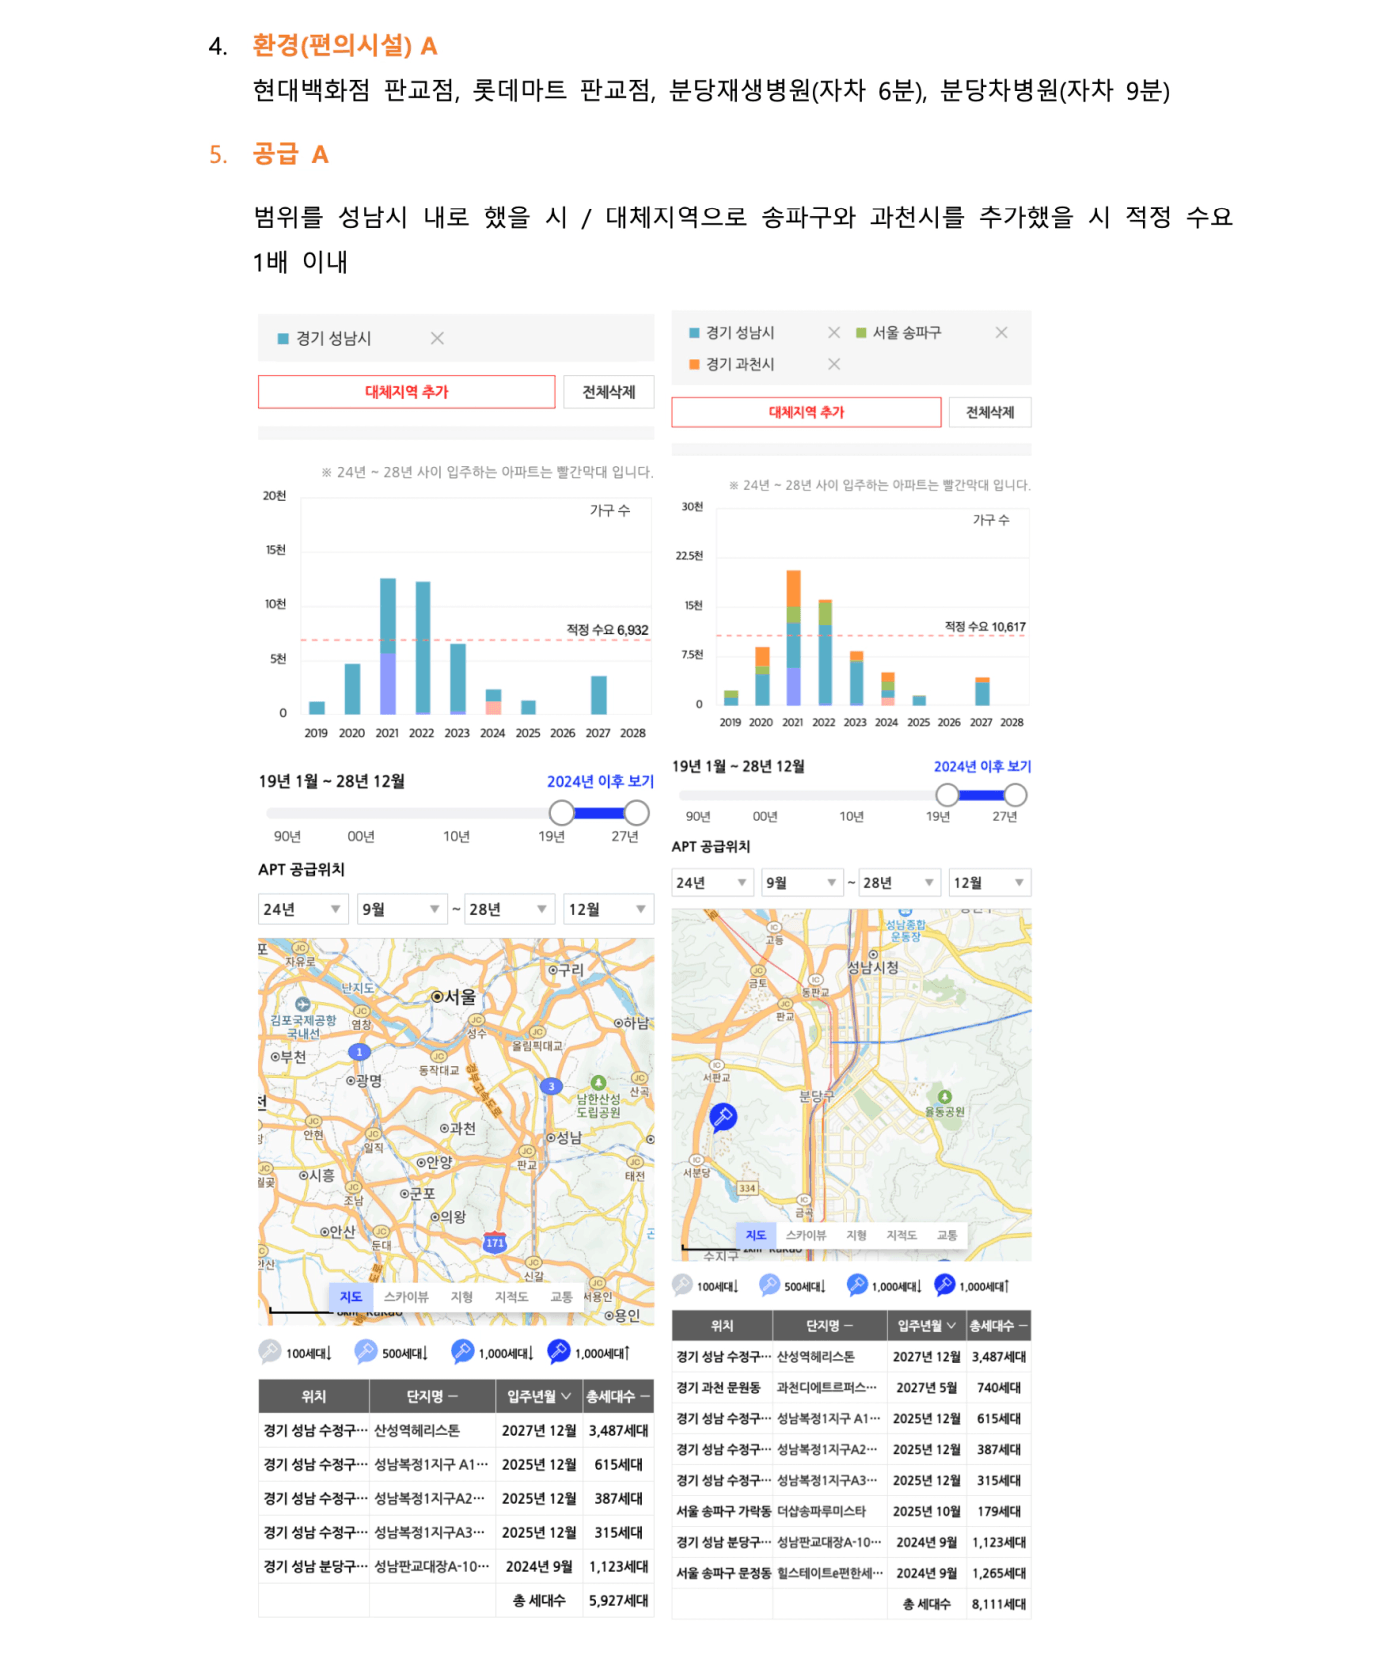Select left slider start handle near 19년
The width and height of the screenshot is (1382, 1659).
pyautogui.click(x=562, y=813)
